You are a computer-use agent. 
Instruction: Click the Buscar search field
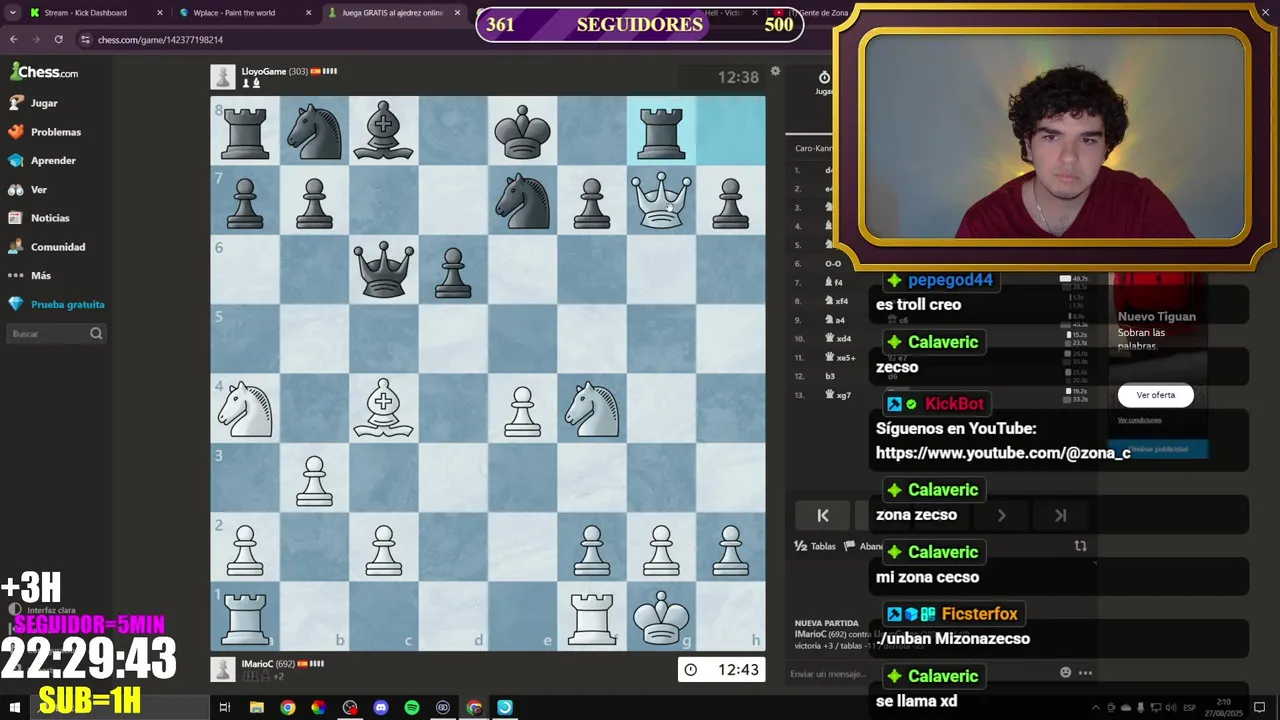(x=56, y=334)
